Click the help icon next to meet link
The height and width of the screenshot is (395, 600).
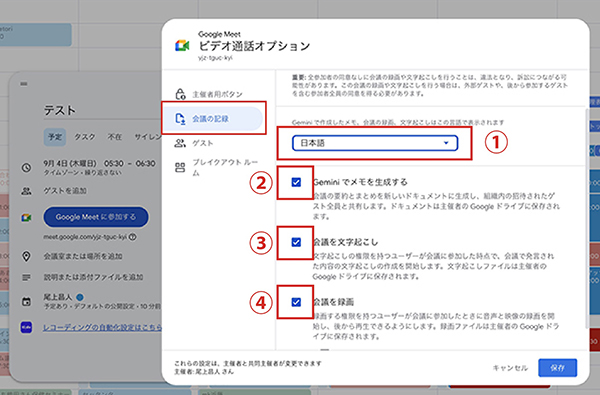coord(132,237)
